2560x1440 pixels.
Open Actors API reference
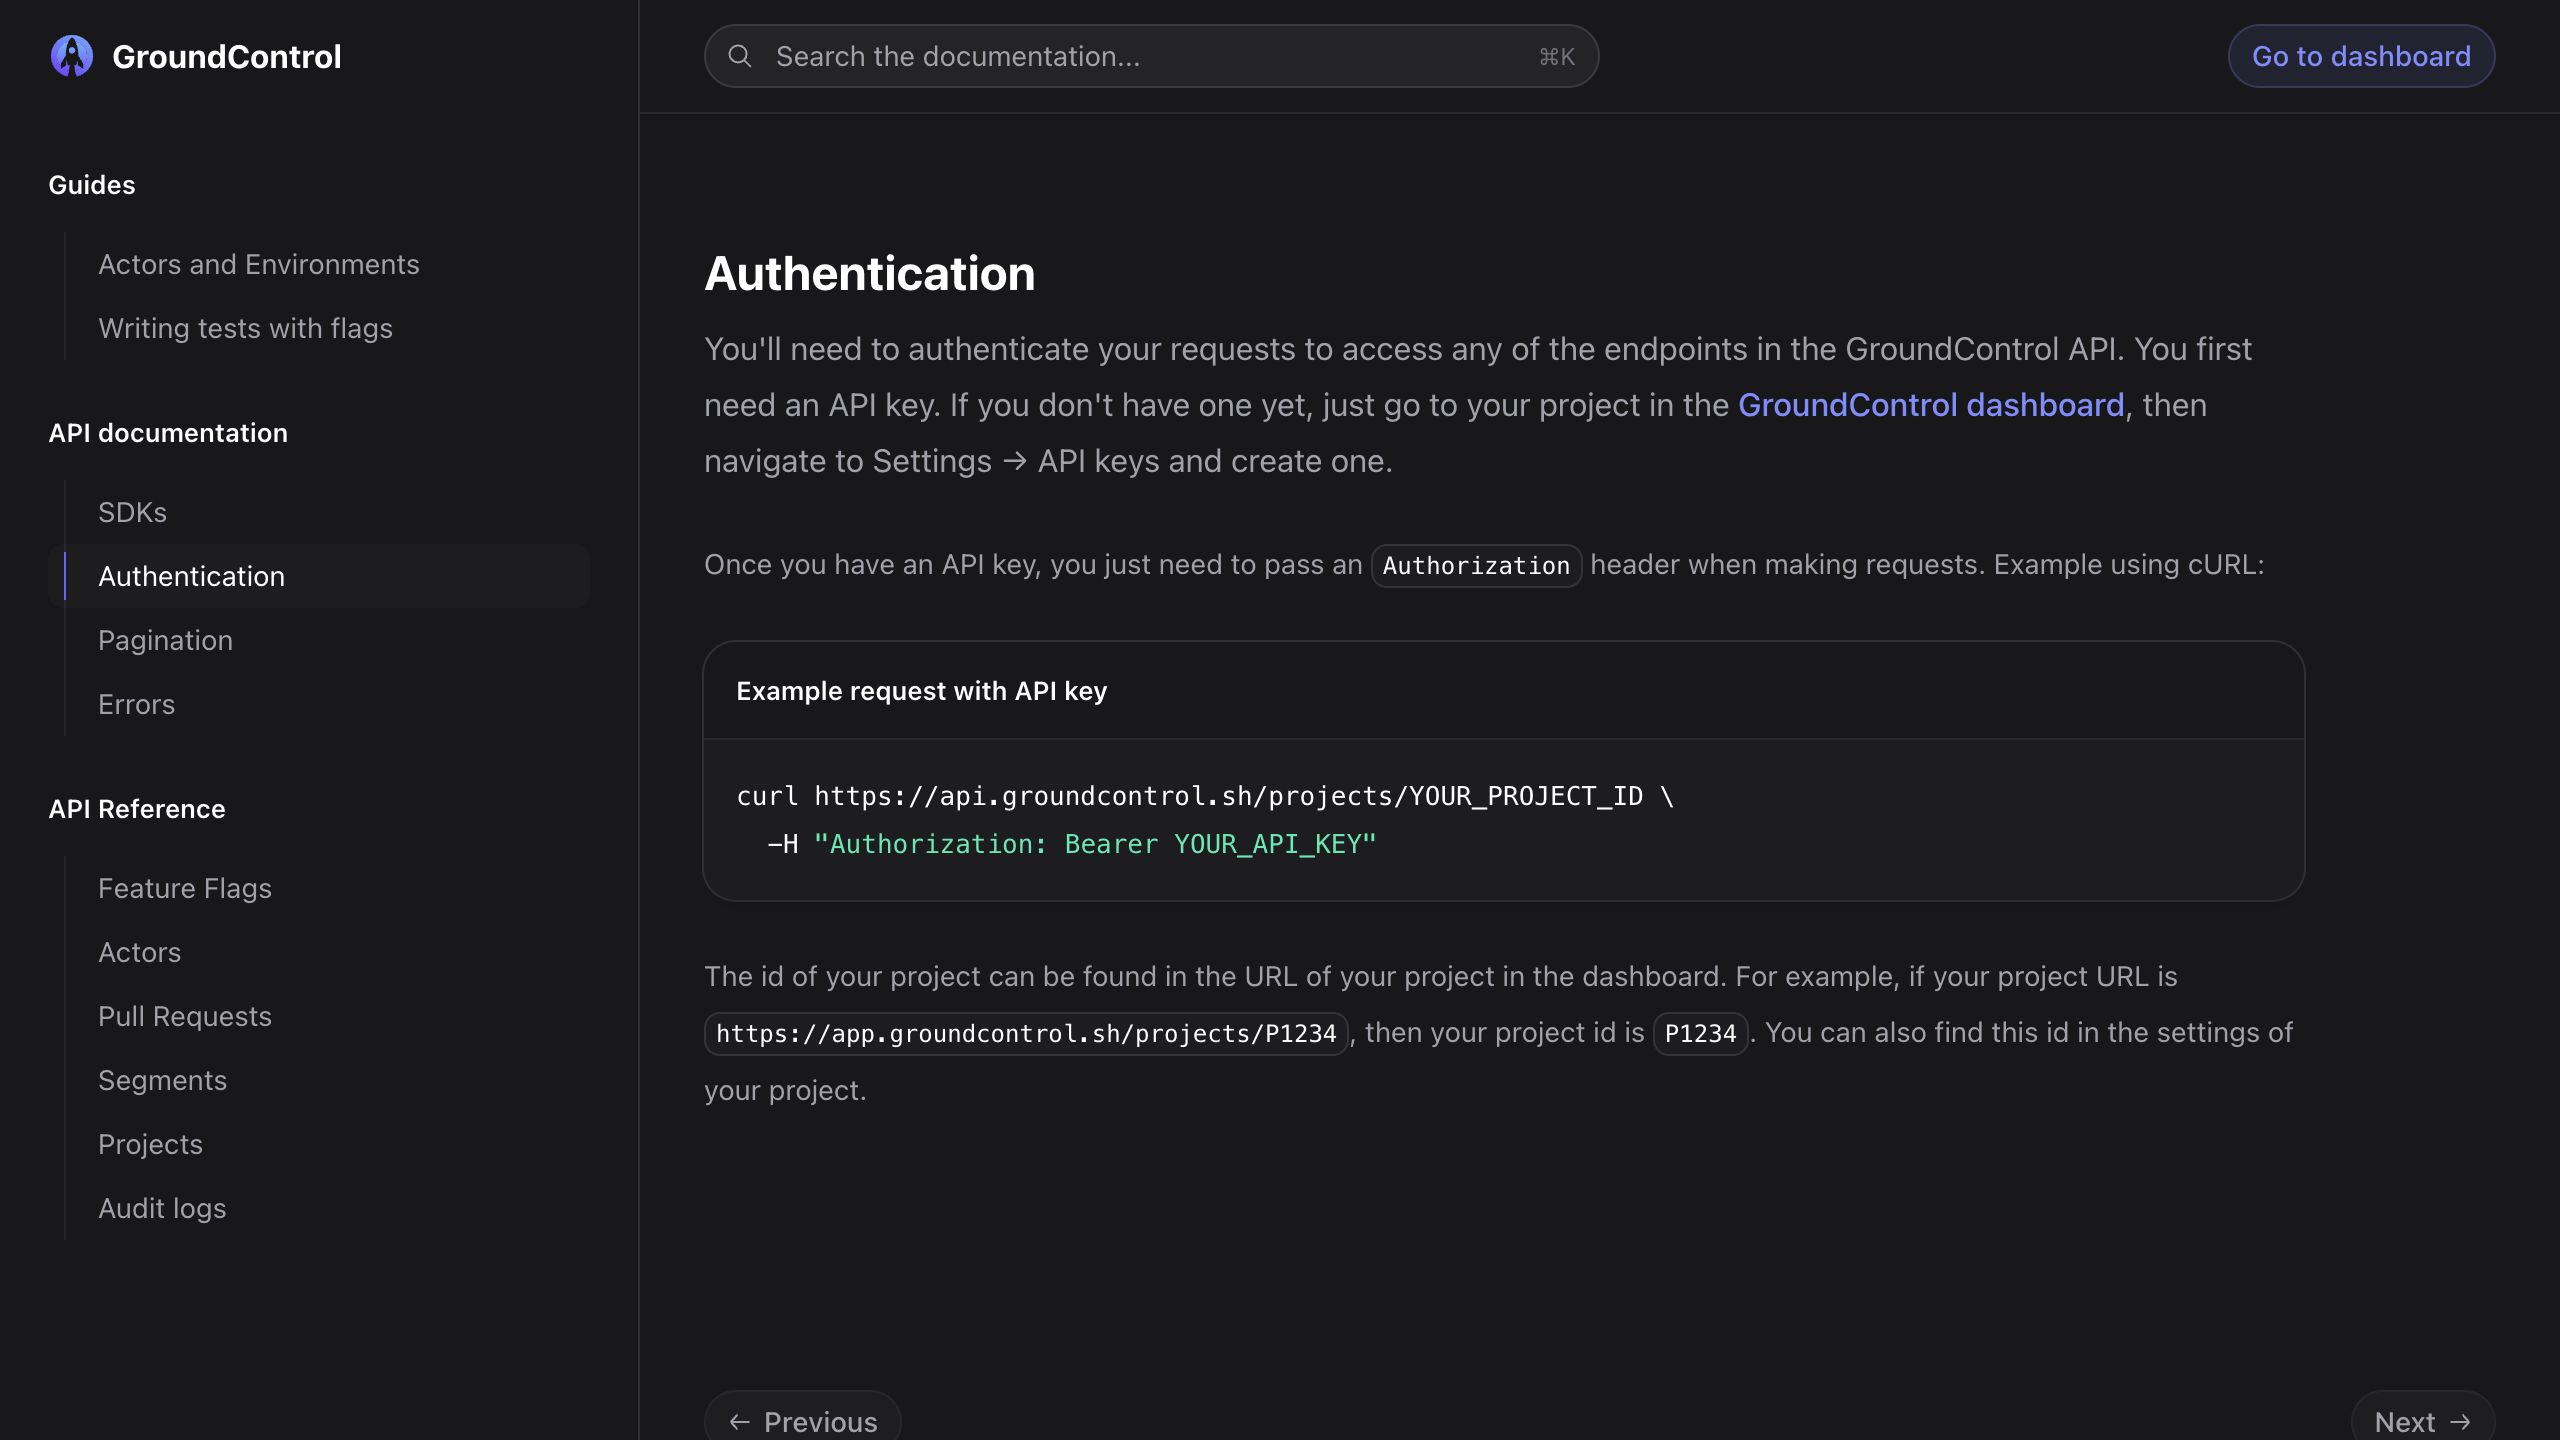[140, 952]
